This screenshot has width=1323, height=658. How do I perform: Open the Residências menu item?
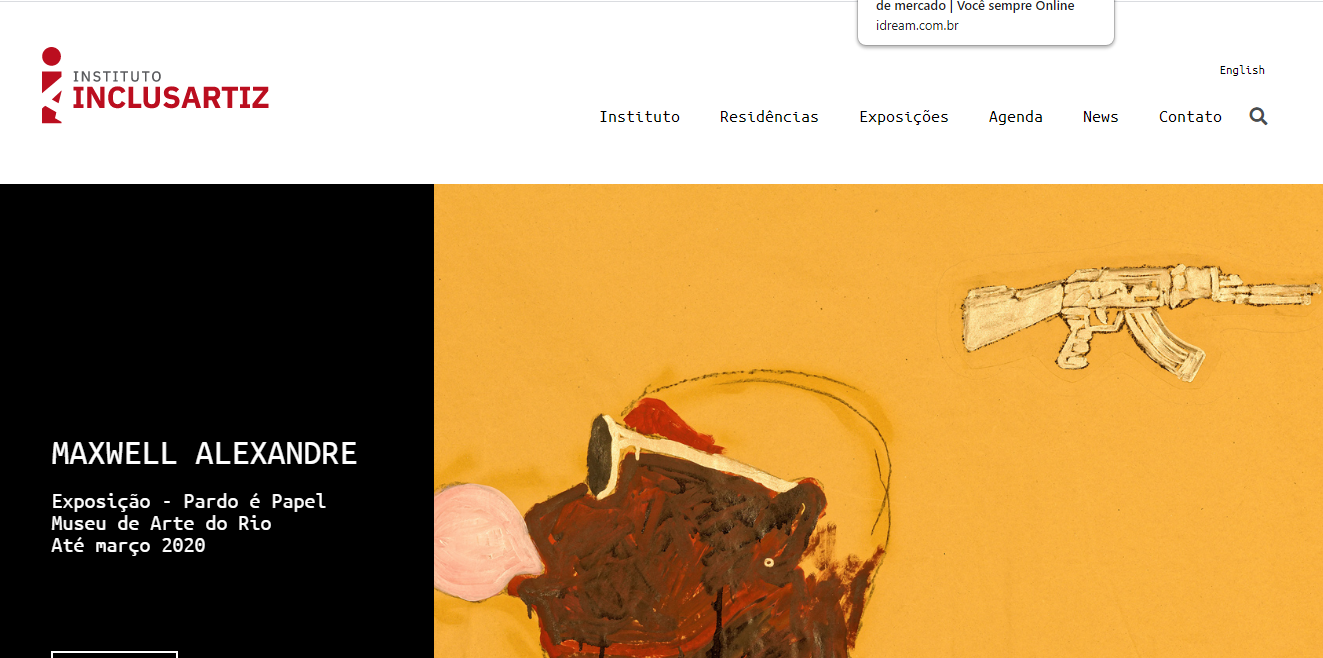coord(769,117)
